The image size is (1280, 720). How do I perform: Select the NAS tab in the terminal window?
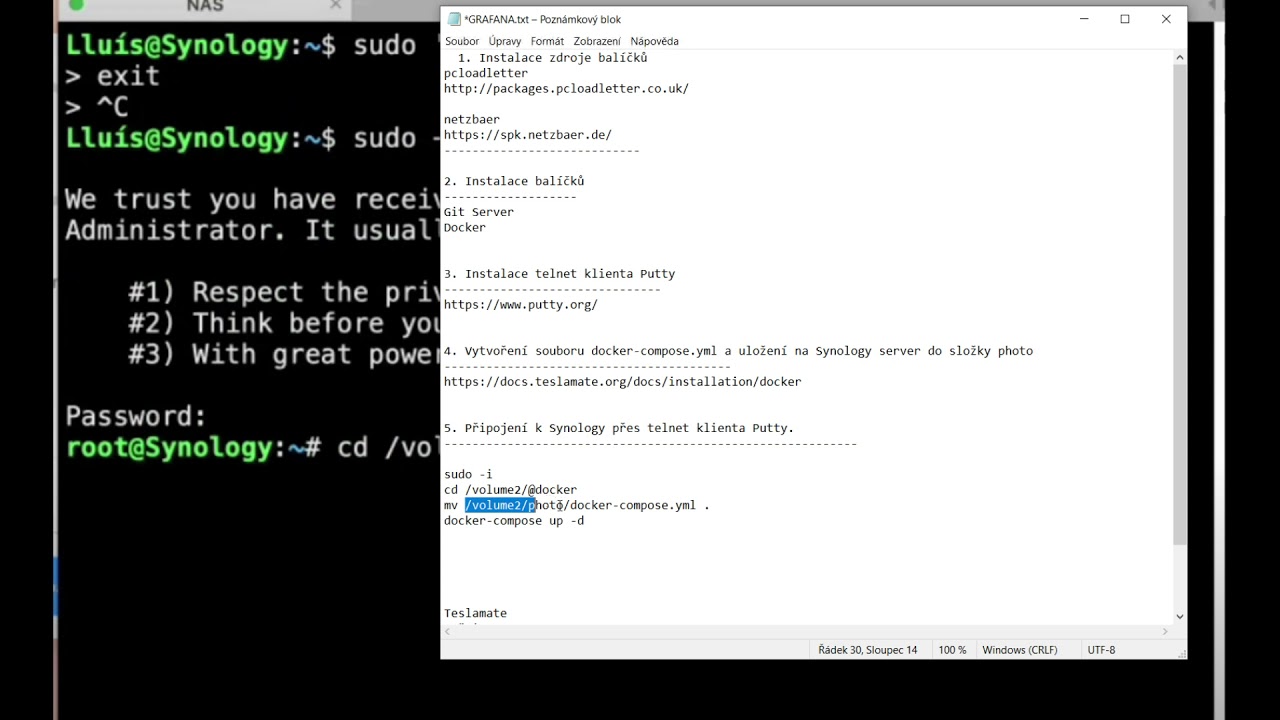pyautogui.click(x=205, y=6)
